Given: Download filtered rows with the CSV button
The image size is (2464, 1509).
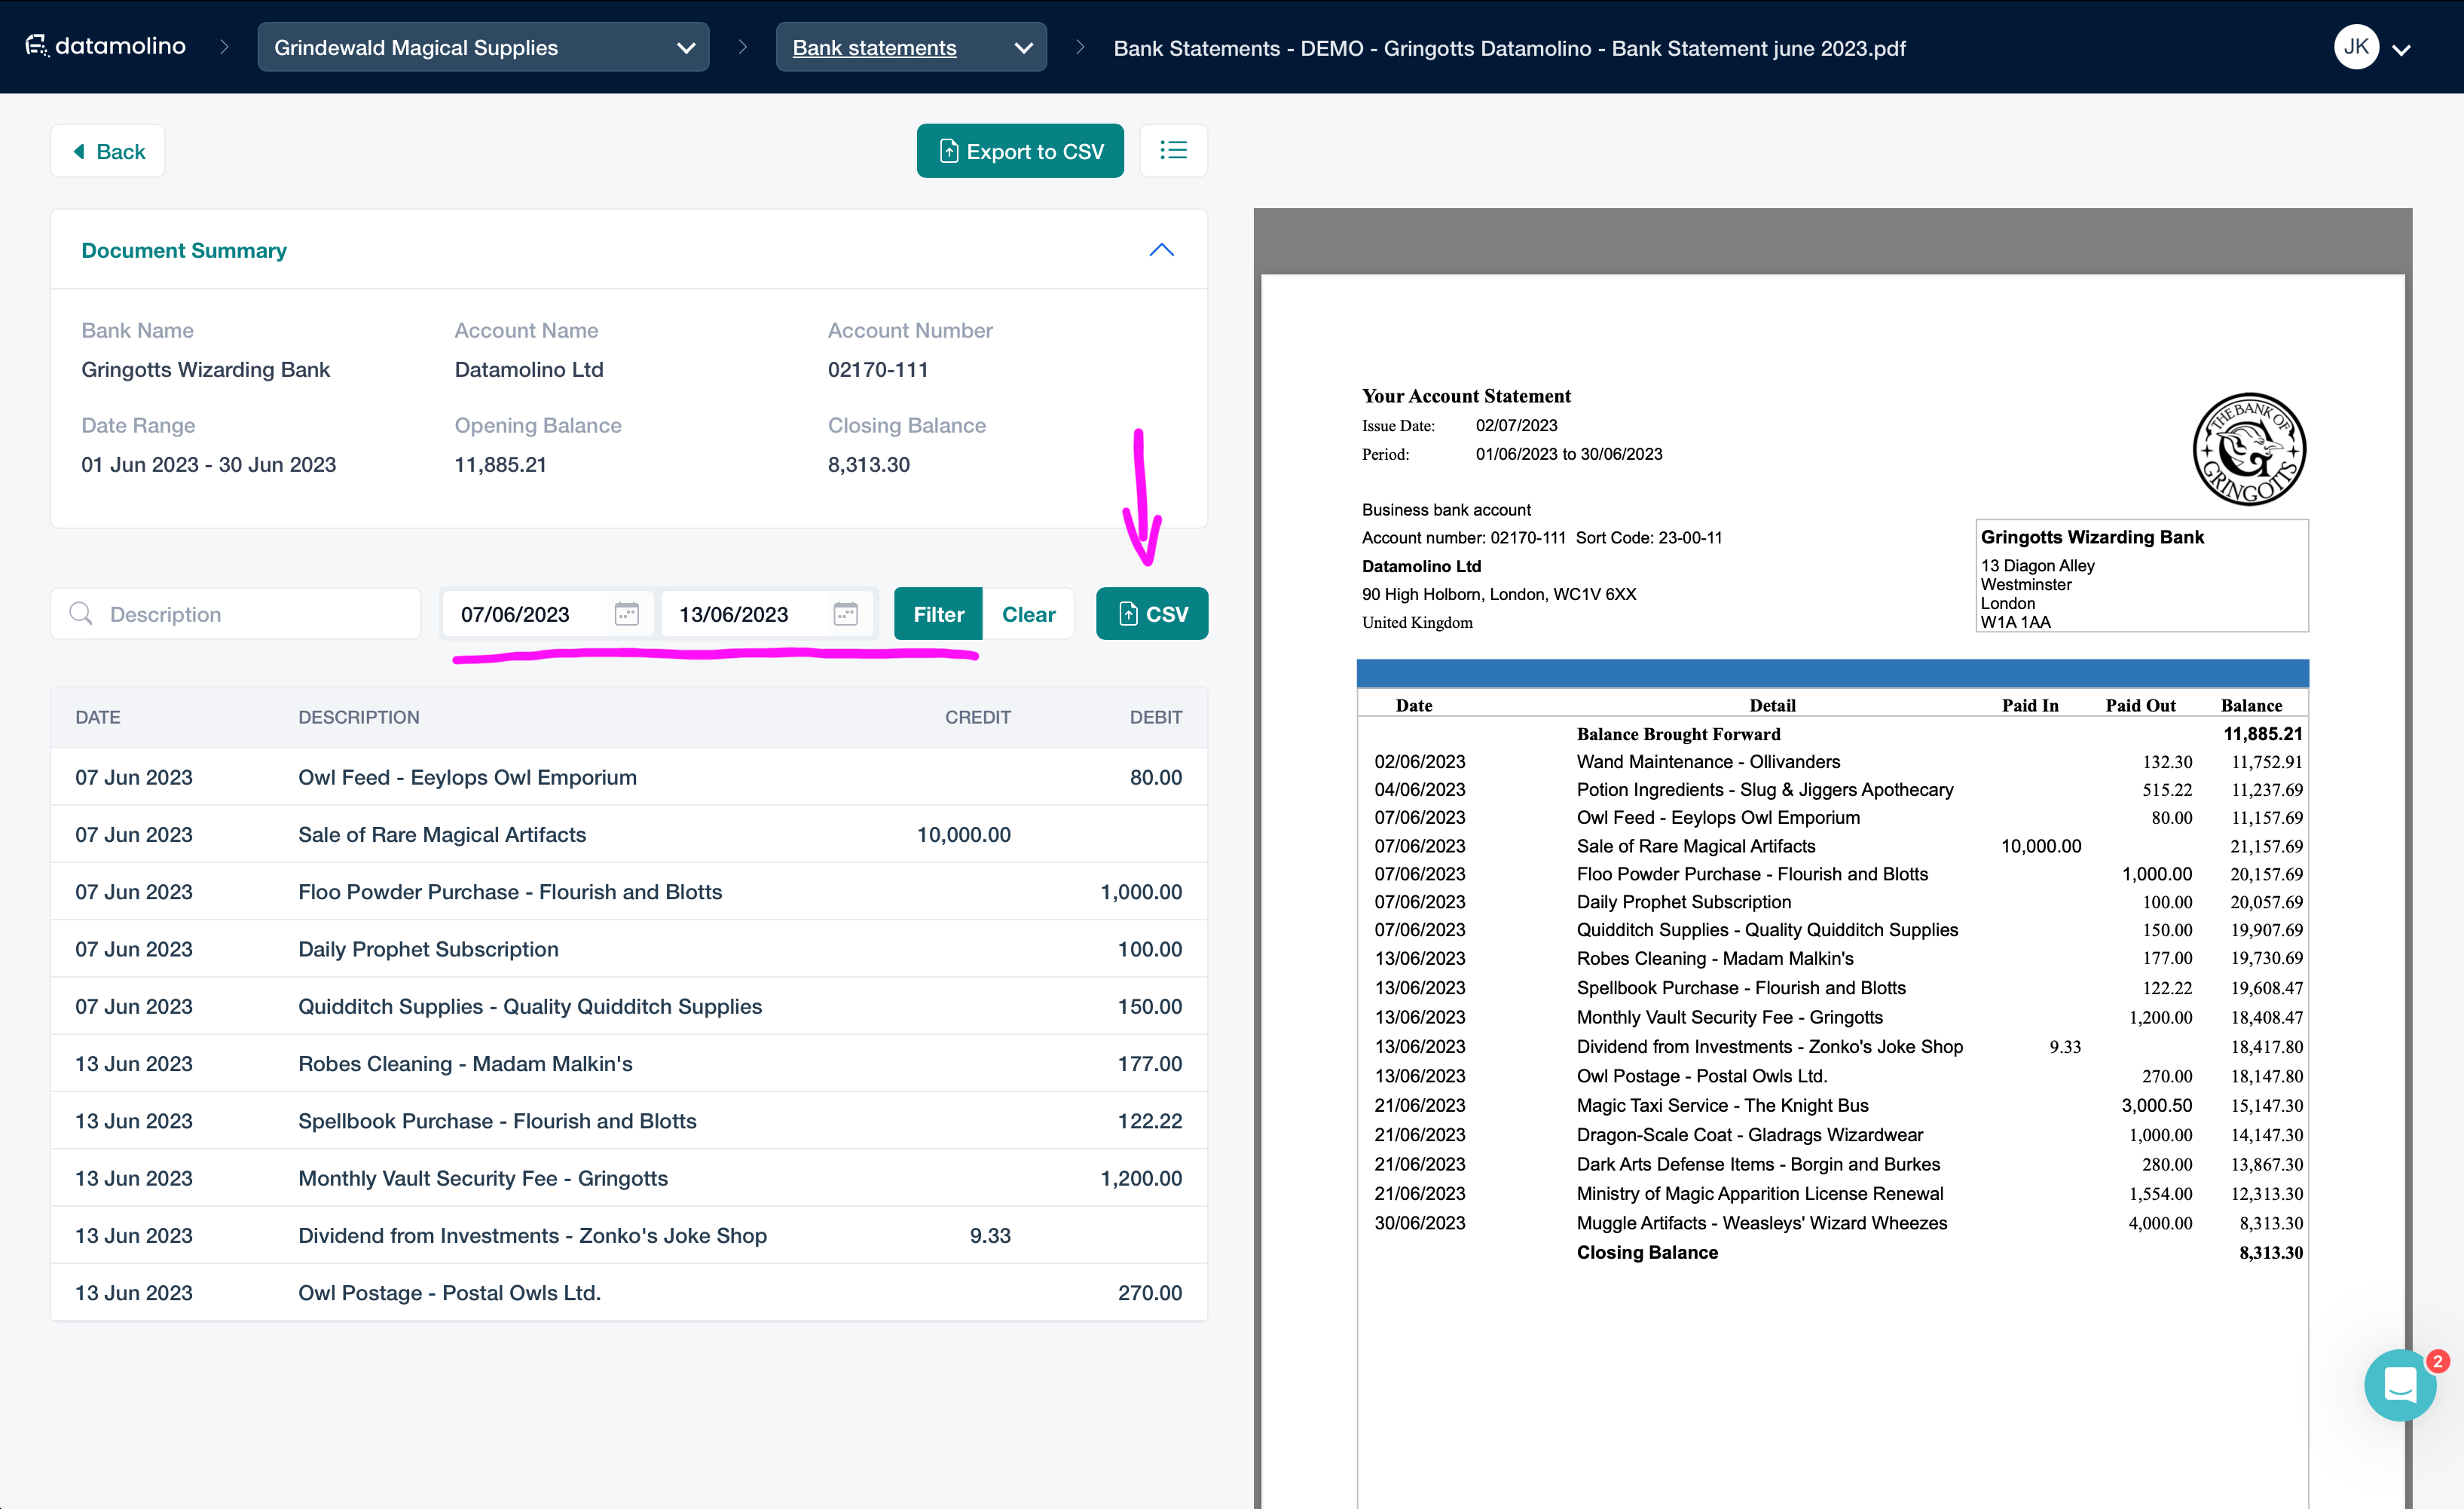Looking at the screenshot, I should [x=1152, y=614].
